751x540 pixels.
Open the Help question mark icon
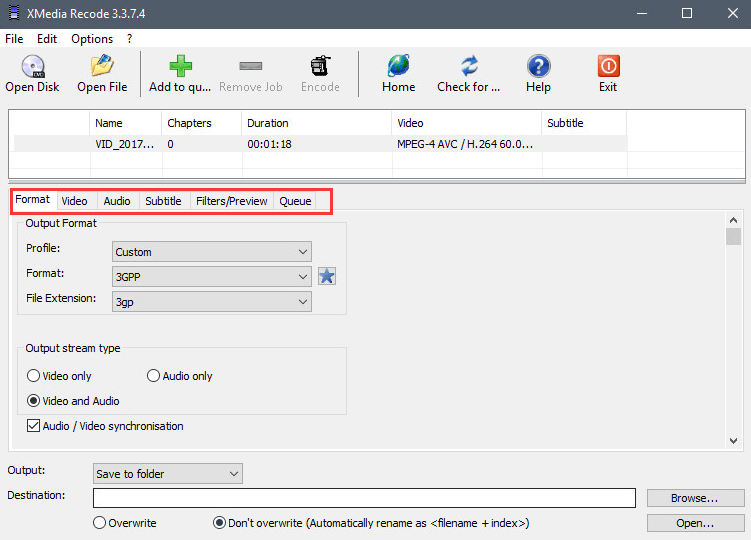[x=538, y=66]
